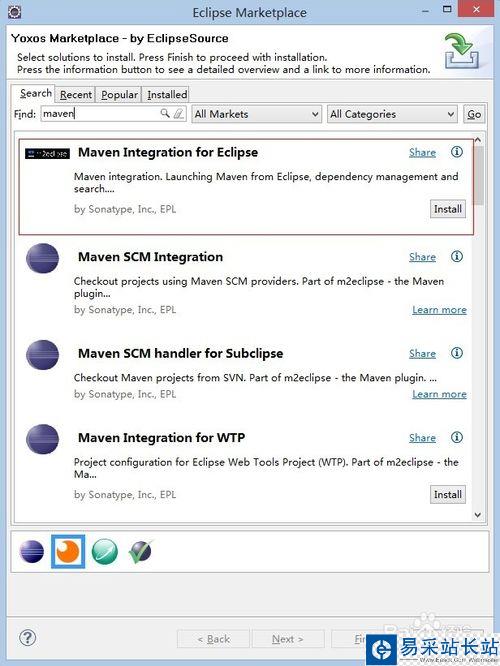Viewport: 500px width, 666px height.
Task: Learn more about Maven SCM Integration
Action: pos(439,310)
